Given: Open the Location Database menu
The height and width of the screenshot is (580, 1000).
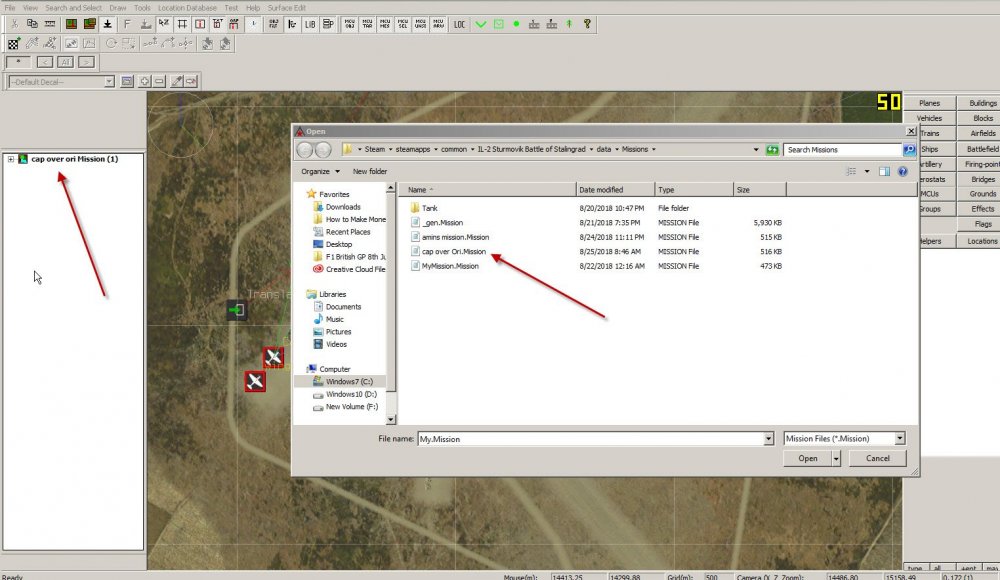Looking at the screenshot, I should [187, 7].
